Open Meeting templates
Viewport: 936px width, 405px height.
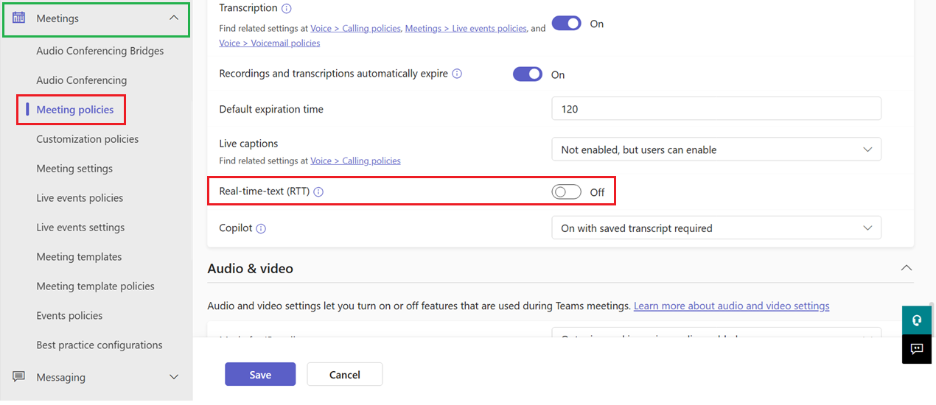point(79,257)
